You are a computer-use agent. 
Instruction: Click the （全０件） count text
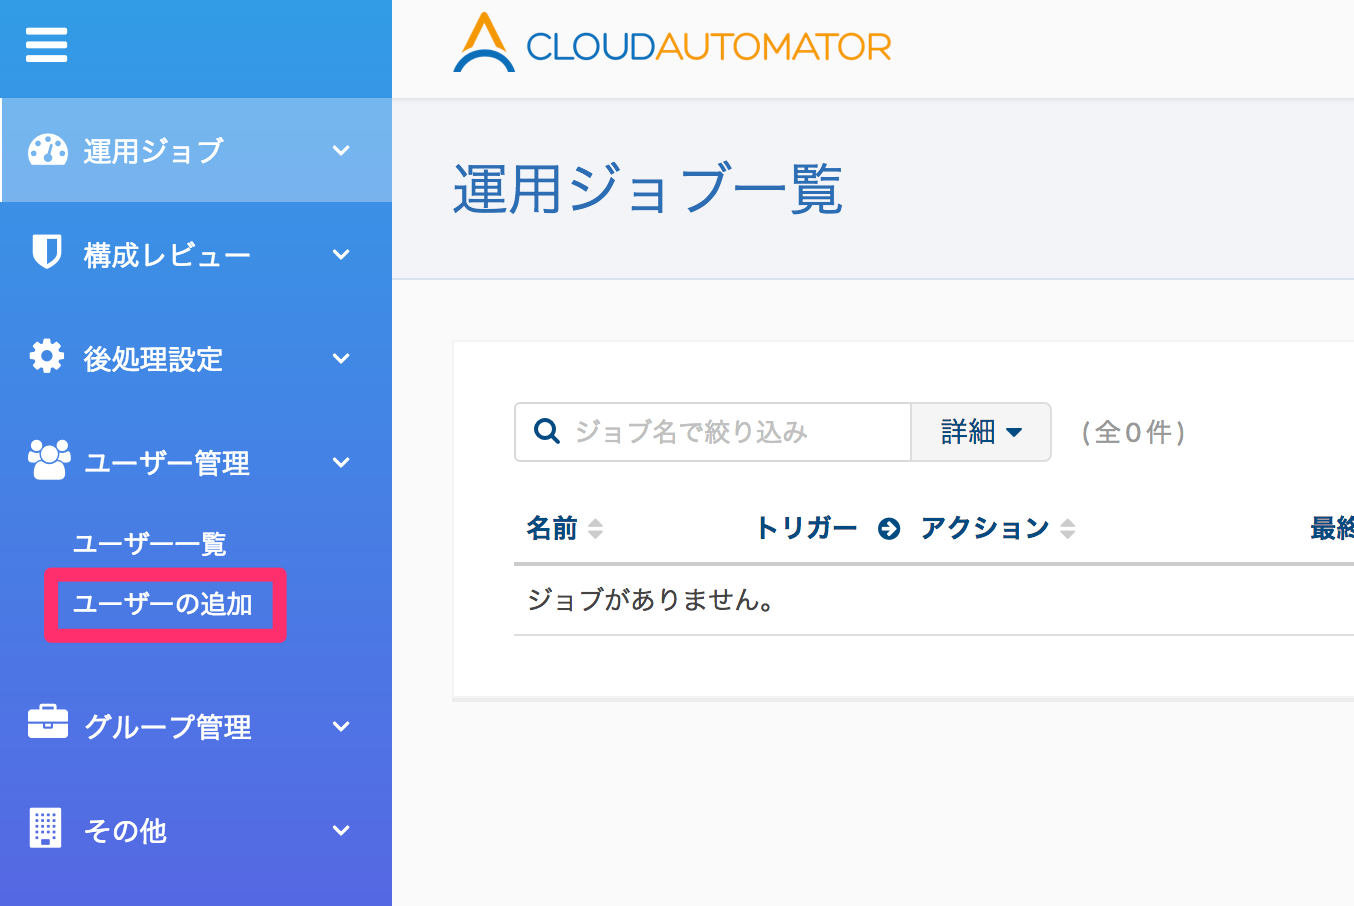(x=1134, y=432)
